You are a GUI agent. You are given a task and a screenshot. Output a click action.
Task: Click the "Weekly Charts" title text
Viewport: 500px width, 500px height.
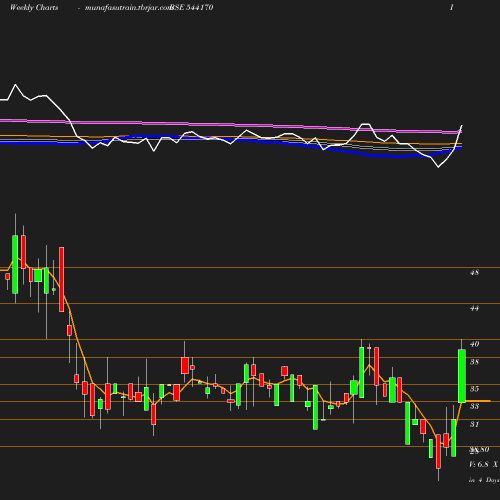(x=34, y=7)
